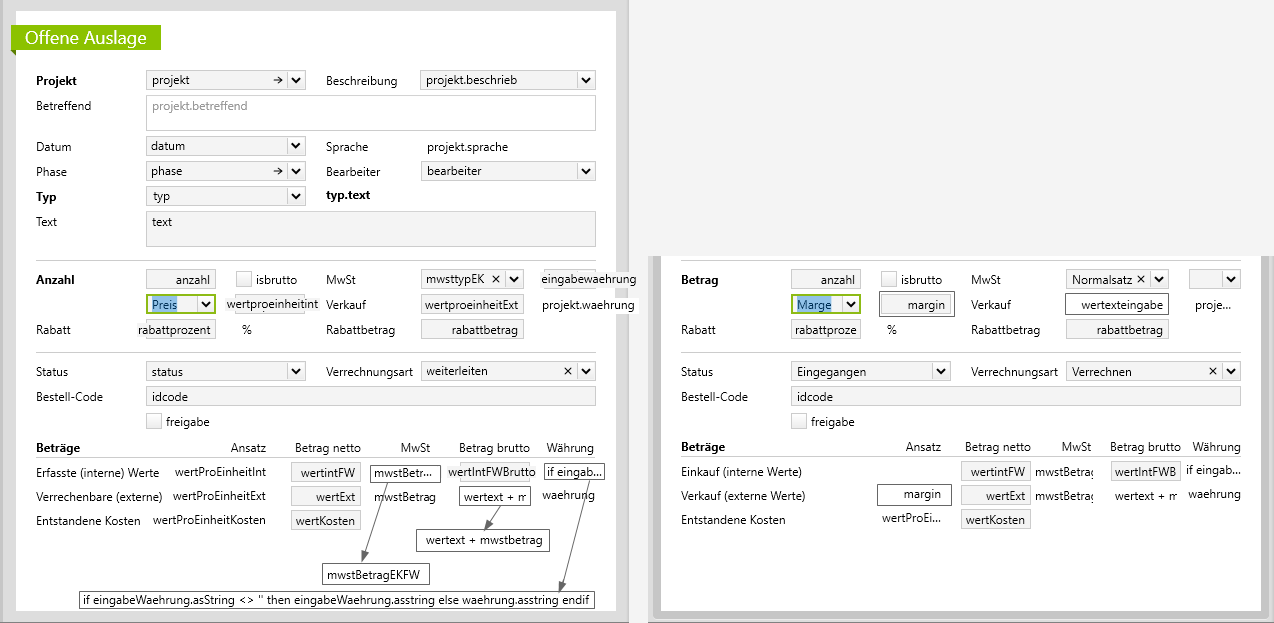Tick freigabe checkbox below the Eingegangen status

tap(798, 422)
